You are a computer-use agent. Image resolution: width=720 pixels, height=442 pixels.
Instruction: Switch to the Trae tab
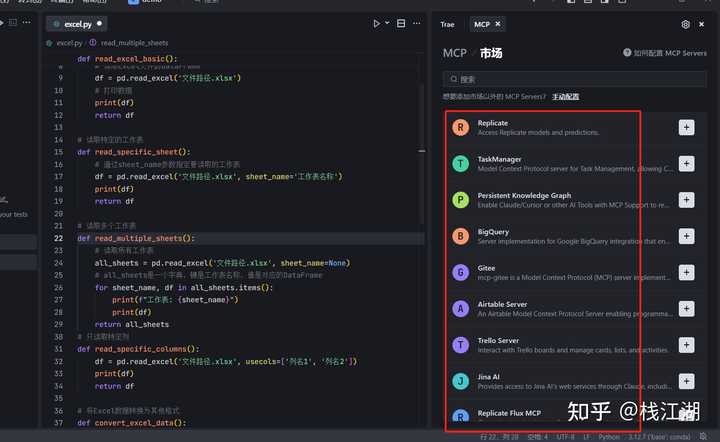click(x=447, y=24)
